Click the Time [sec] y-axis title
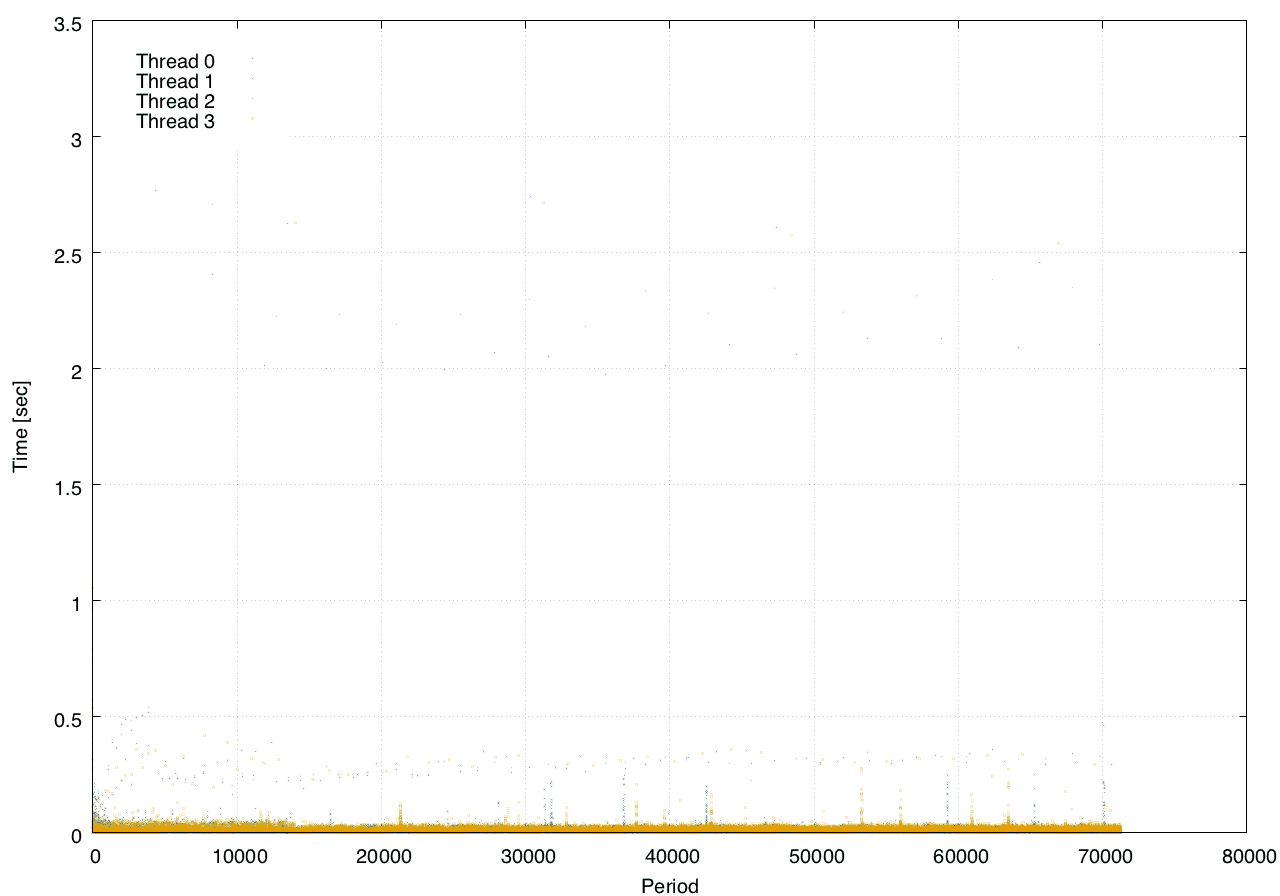The image size is (1280, 896). 20,426
